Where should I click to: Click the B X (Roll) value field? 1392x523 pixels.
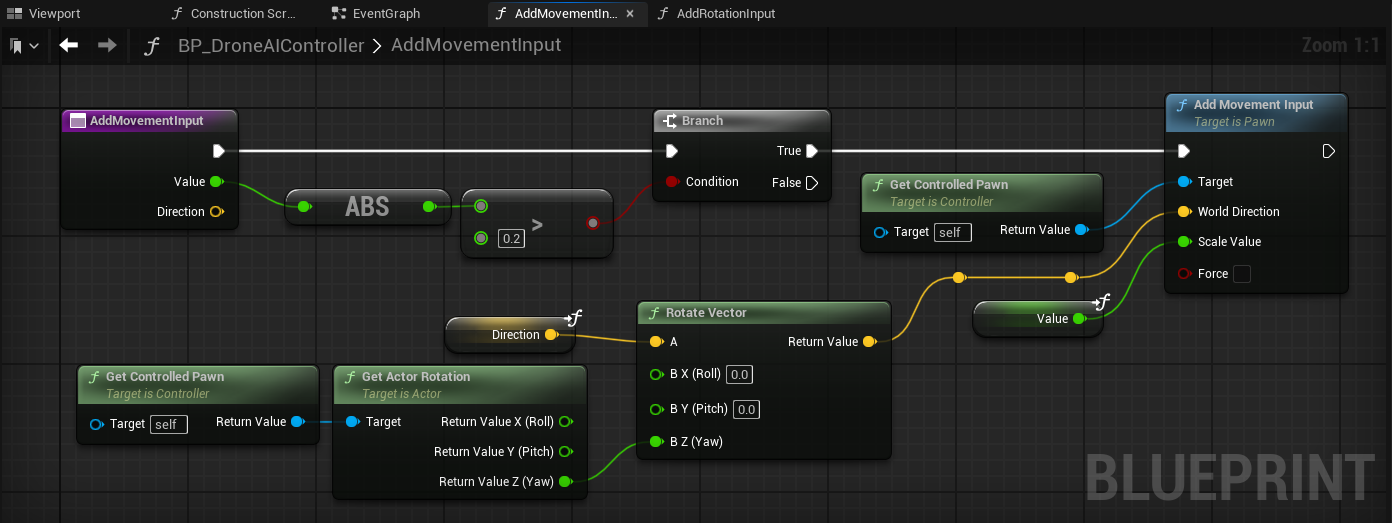(x=740, y=375)
